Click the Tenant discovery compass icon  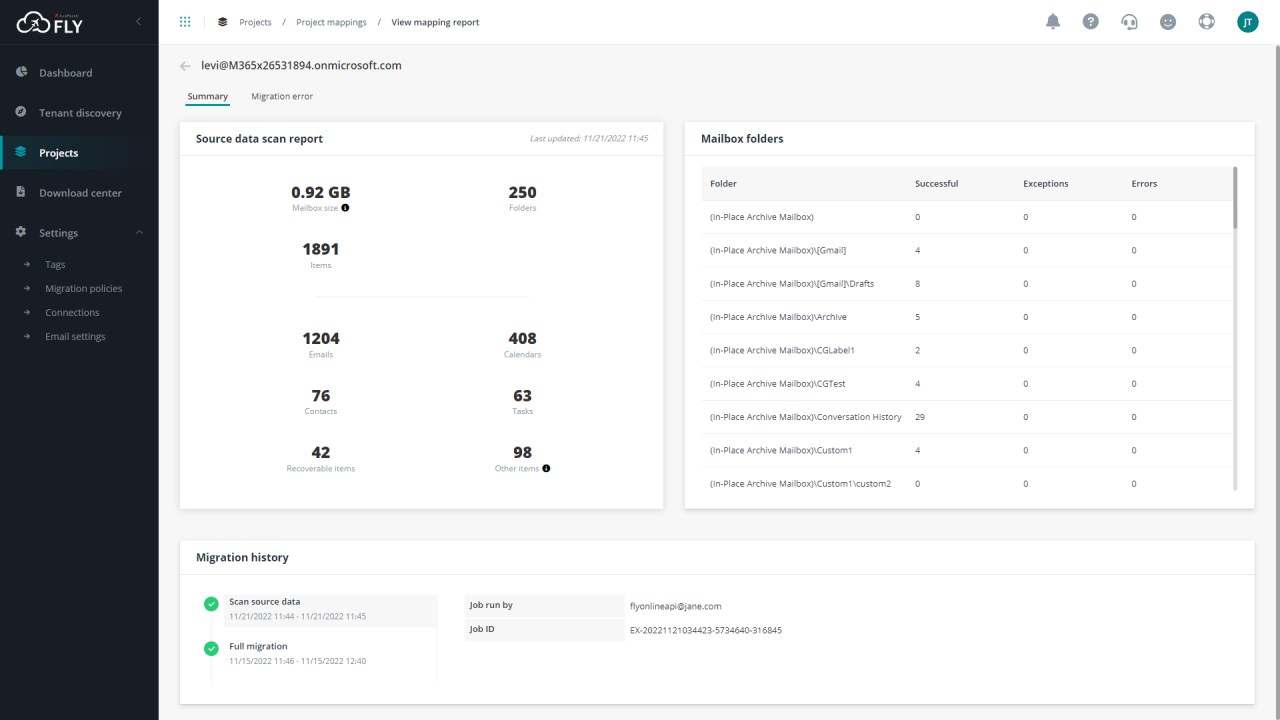coord(21,112)
